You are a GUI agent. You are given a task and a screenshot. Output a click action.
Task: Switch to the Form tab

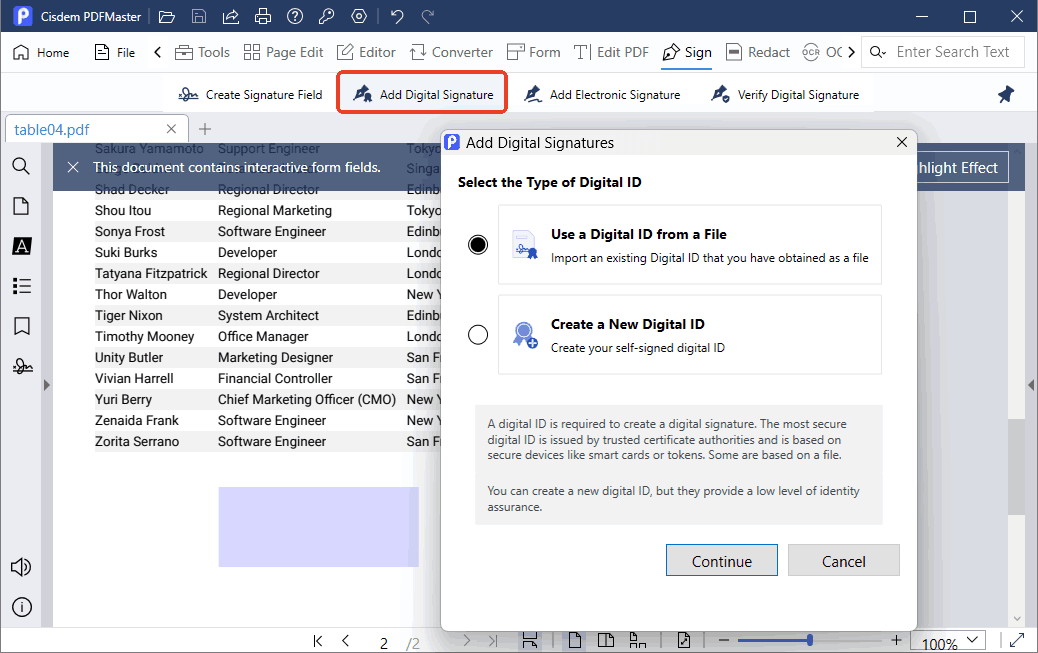(x=534, y=52)
